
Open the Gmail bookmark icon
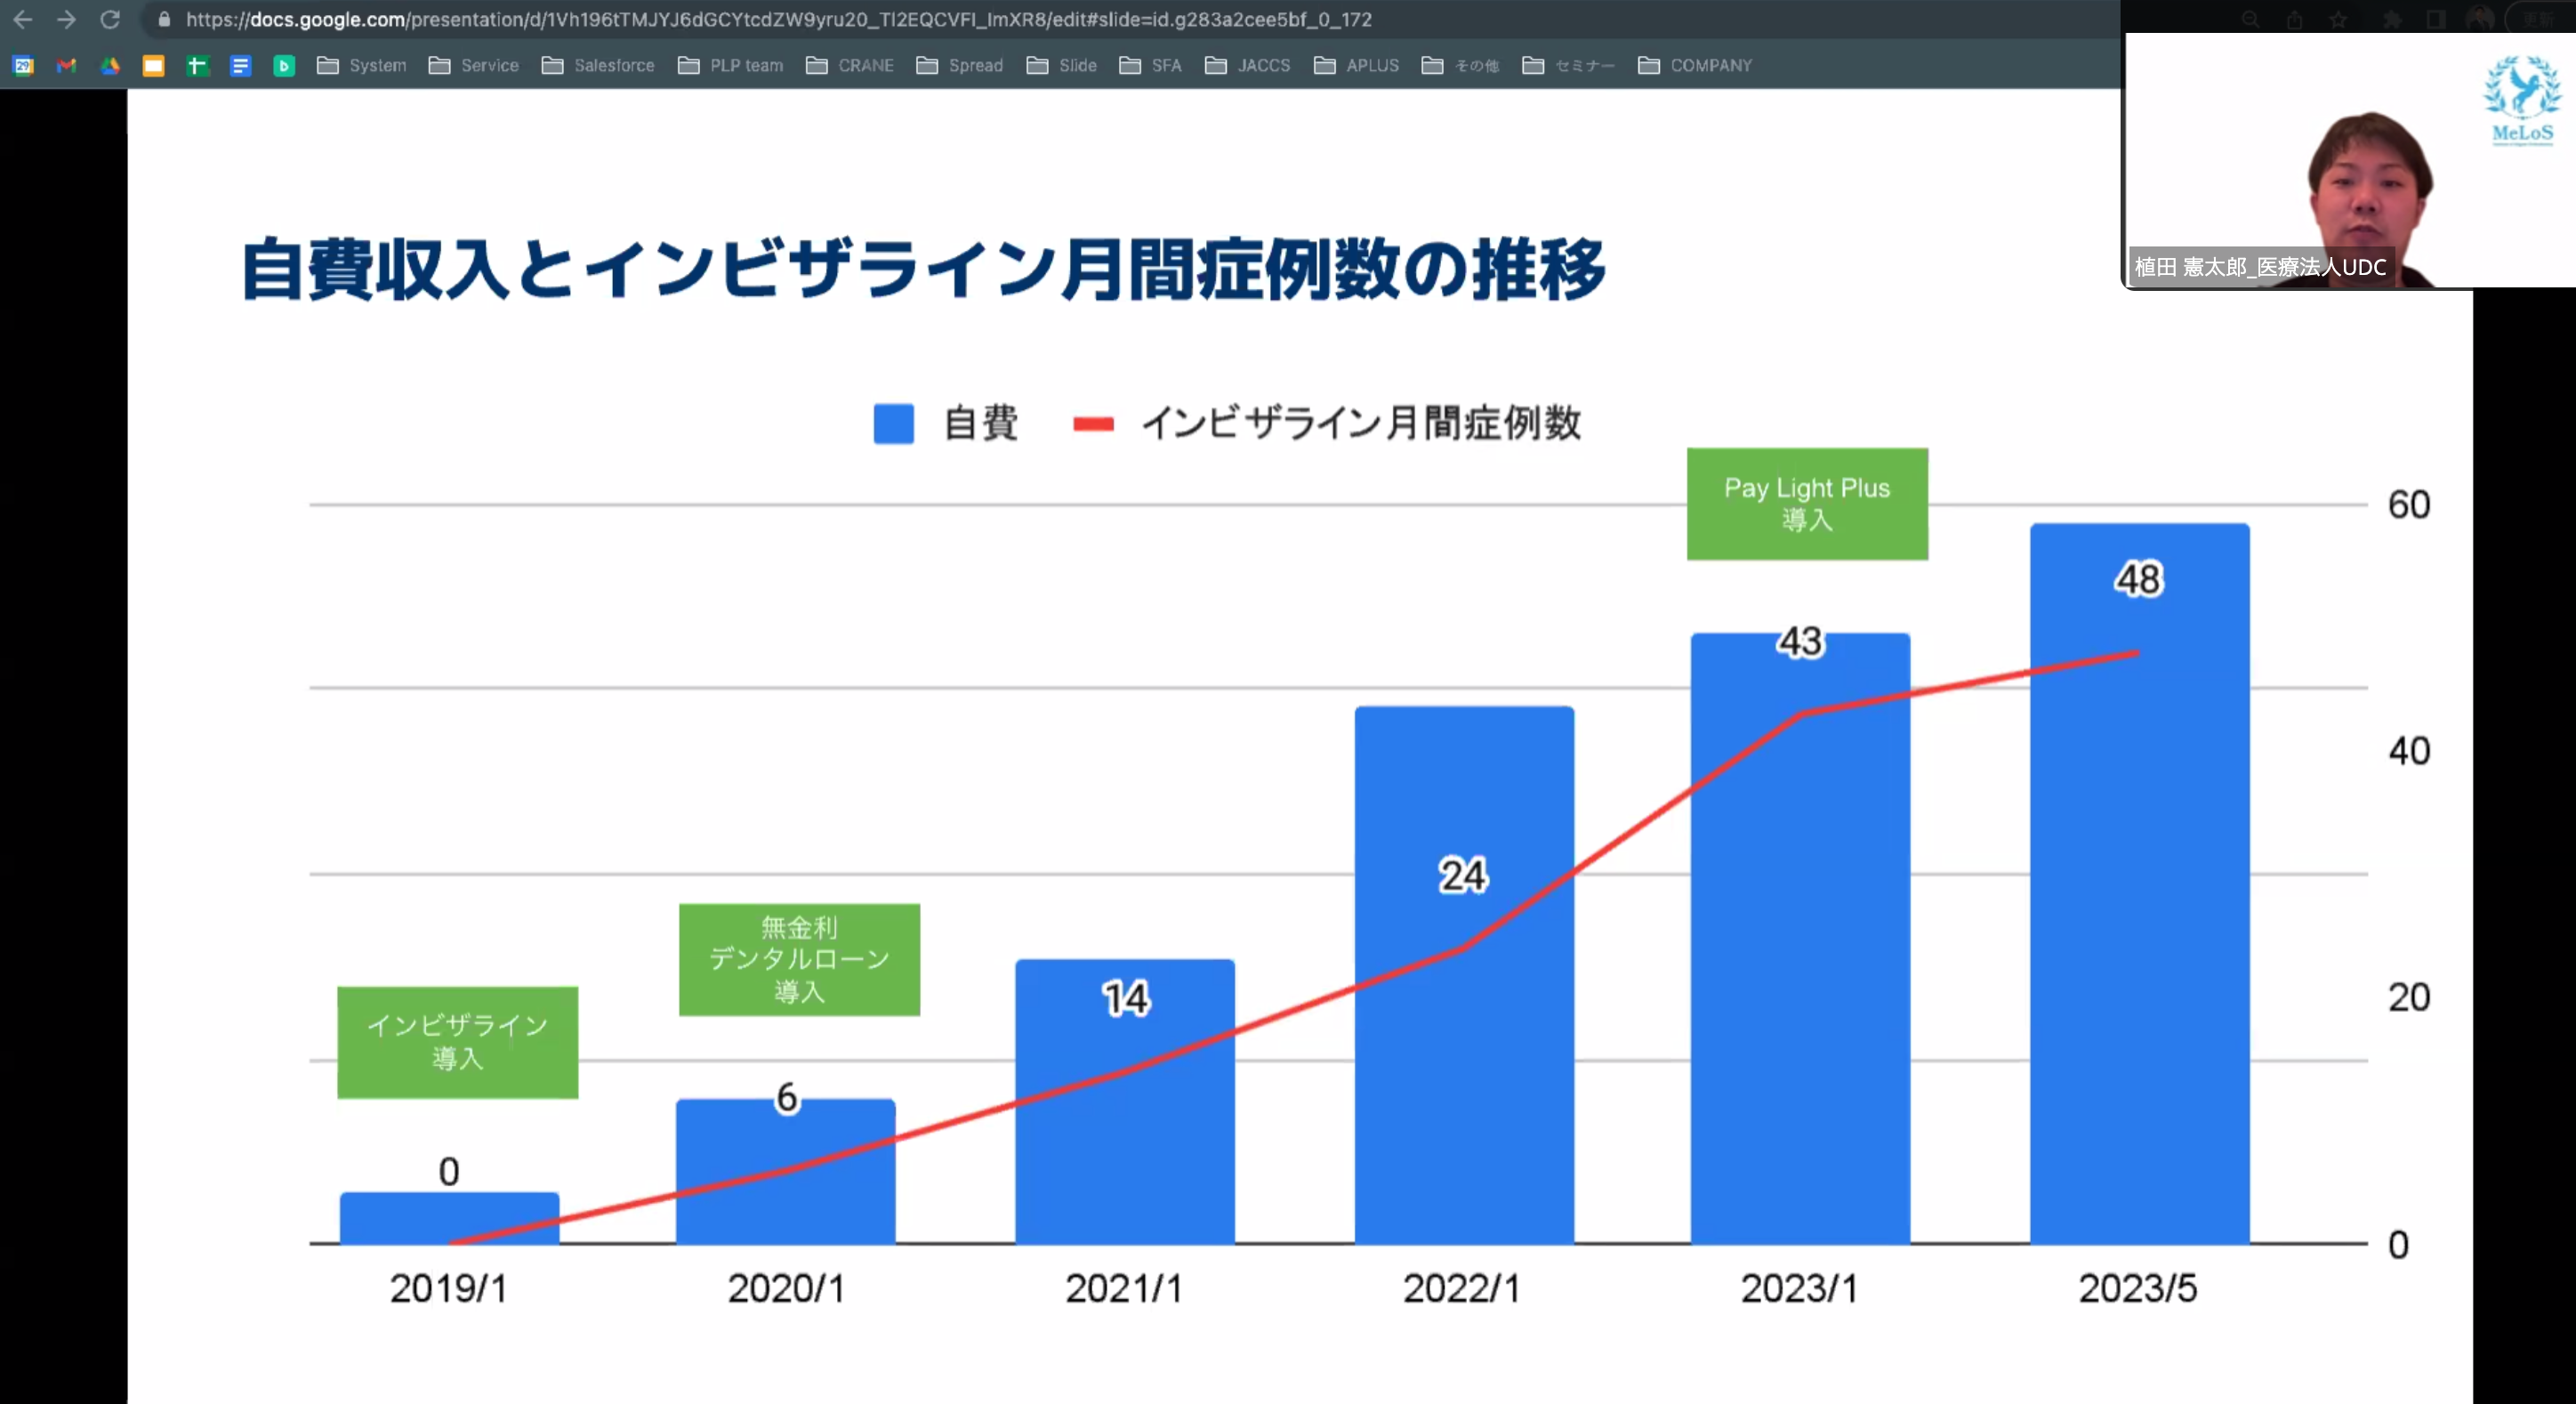[x=67, y=66]
